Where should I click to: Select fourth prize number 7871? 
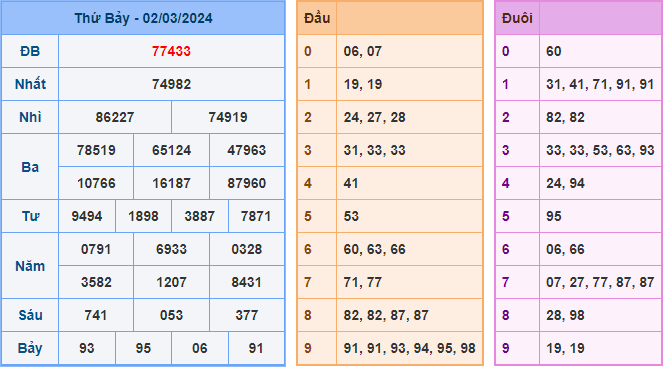(256, 216)
